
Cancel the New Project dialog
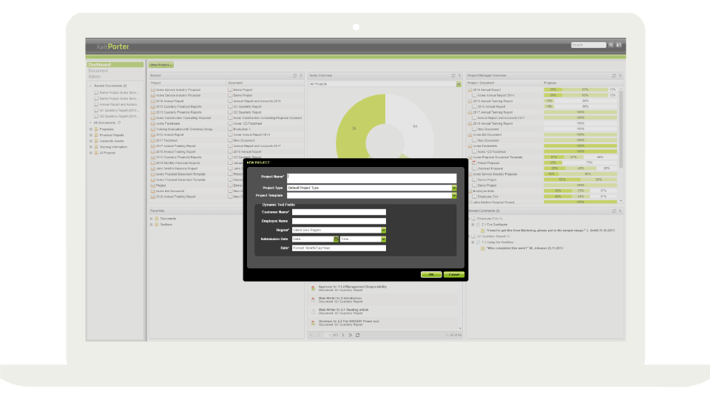[454, 274]
